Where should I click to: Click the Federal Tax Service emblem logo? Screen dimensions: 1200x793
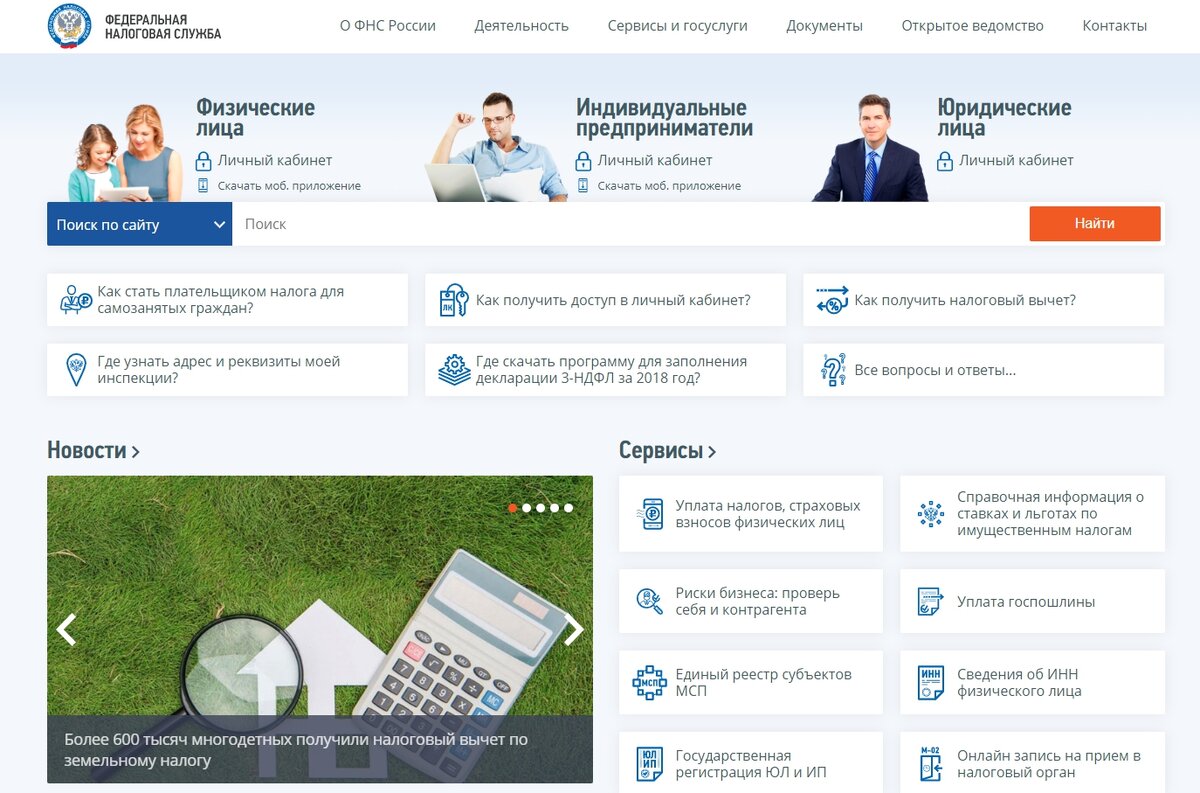point(69,26)
